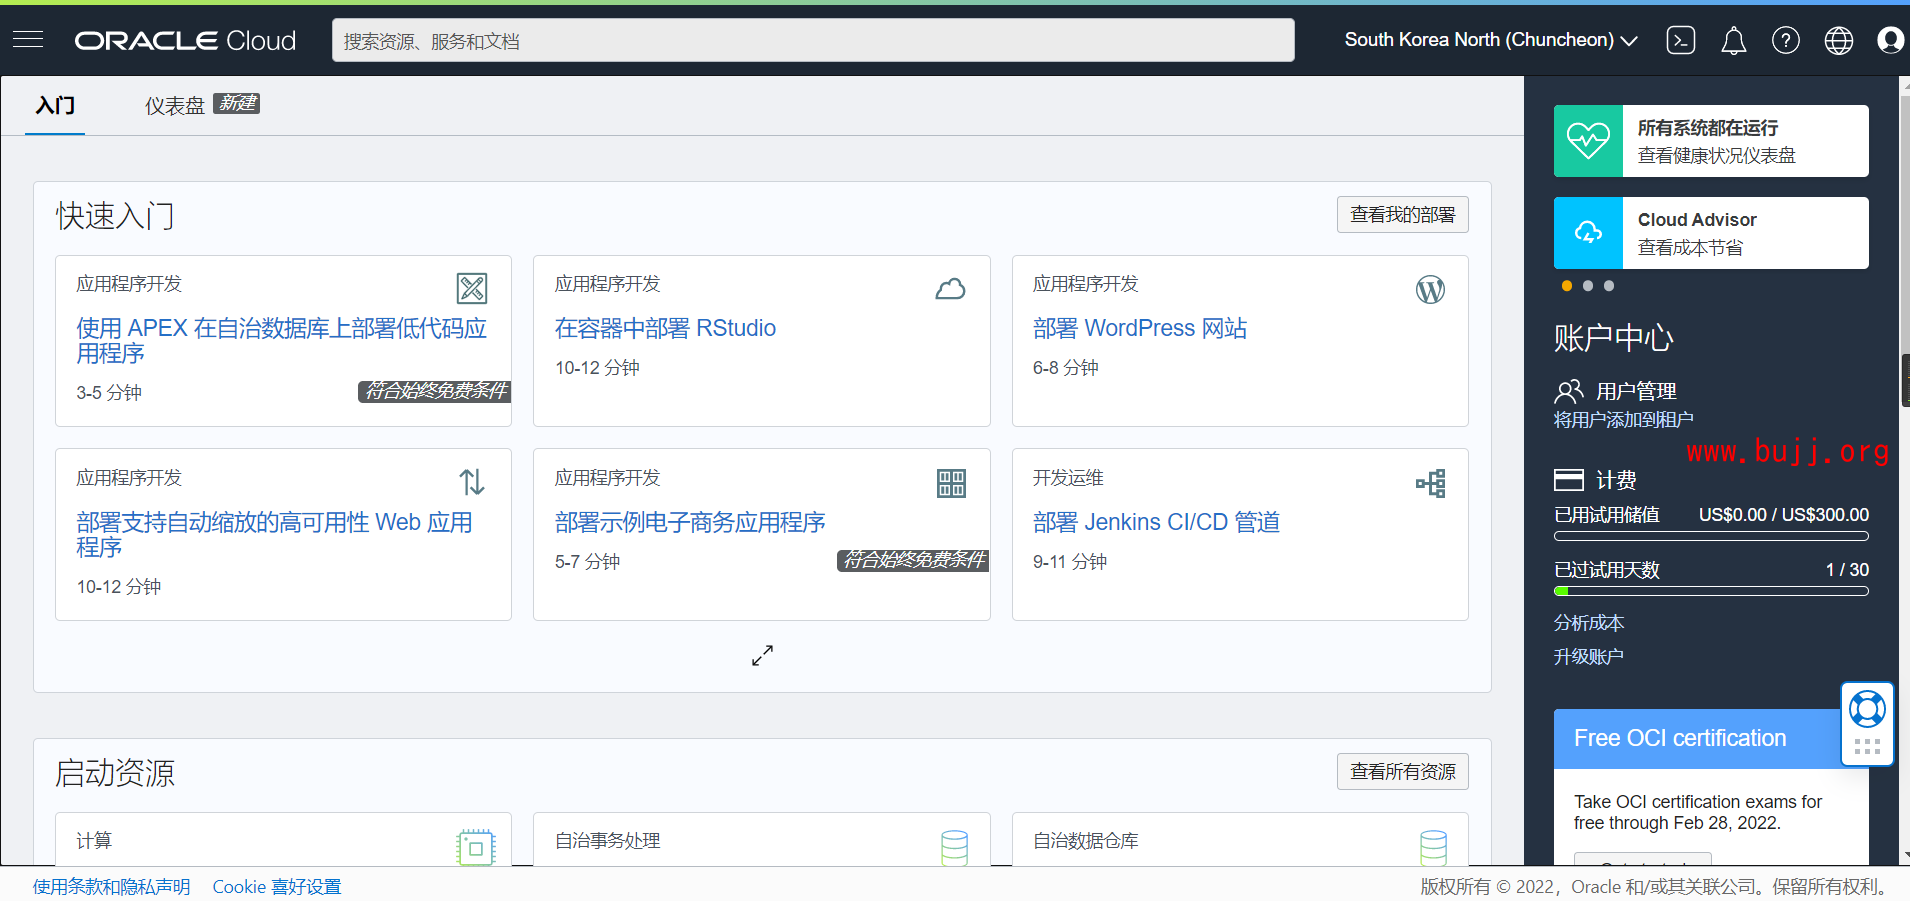This screenshot has height=901, width=1910.
Task: Open the hamburger navigation menu
Action: tap(28, 40)
